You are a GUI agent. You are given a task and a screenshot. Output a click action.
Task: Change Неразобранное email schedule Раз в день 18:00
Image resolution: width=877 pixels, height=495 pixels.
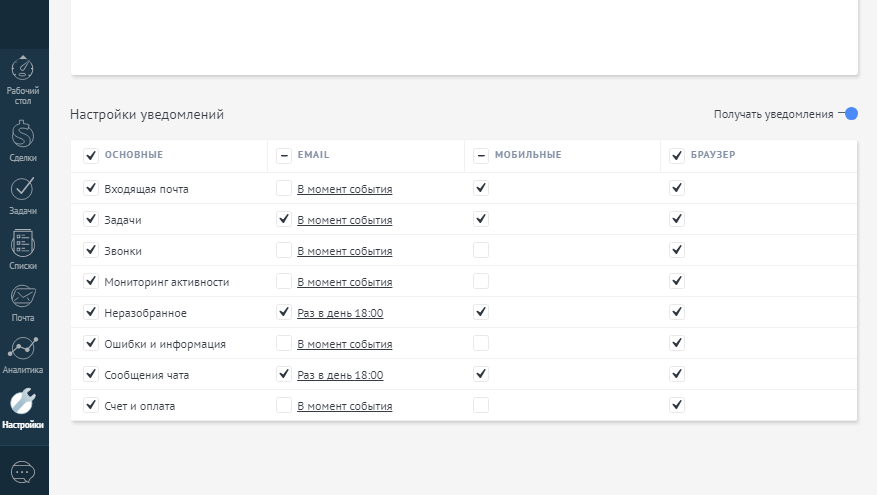(340, 313)
